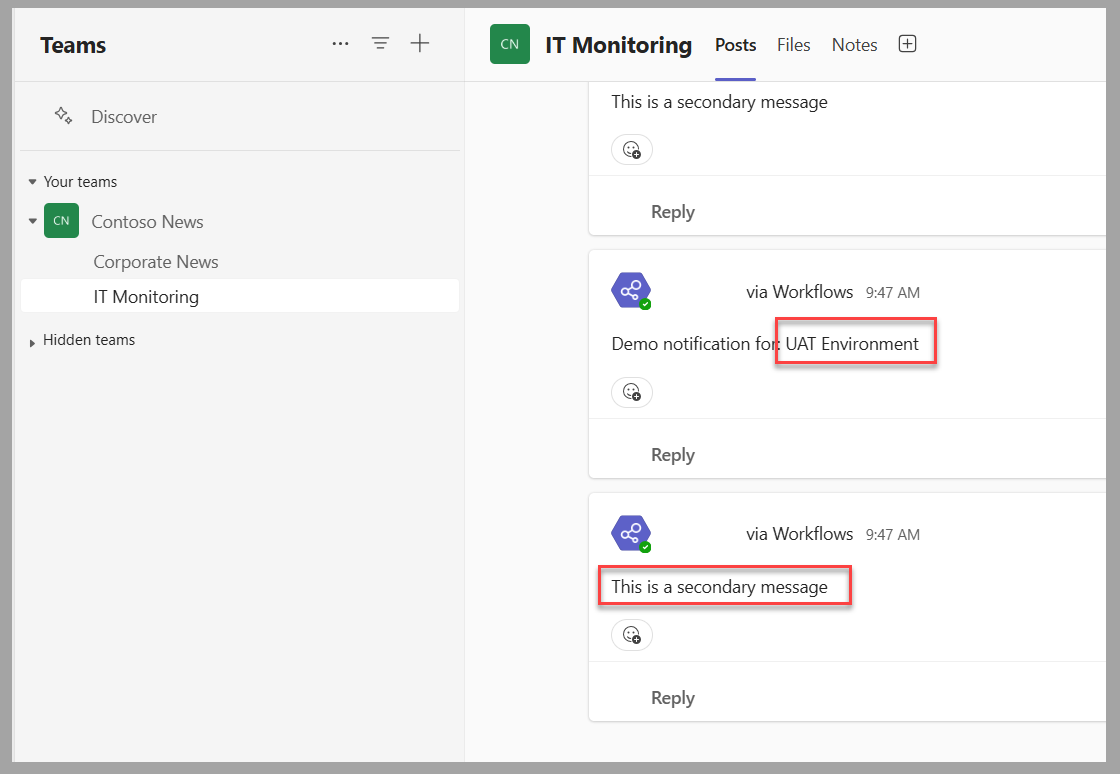This screenshot has height=774, width=1120.
Task: Select the Posts tab
Action: pyautogui.click(x=735, y=44)
